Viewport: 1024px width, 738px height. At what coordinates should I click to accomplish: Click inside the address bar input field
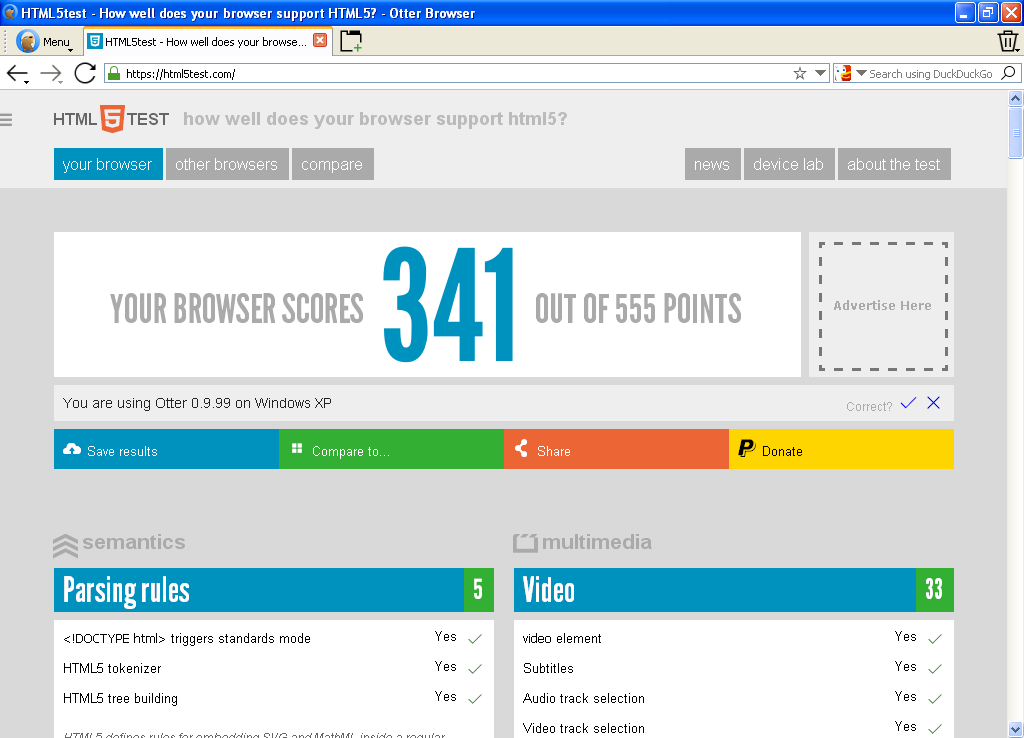(x=400, y=72)
